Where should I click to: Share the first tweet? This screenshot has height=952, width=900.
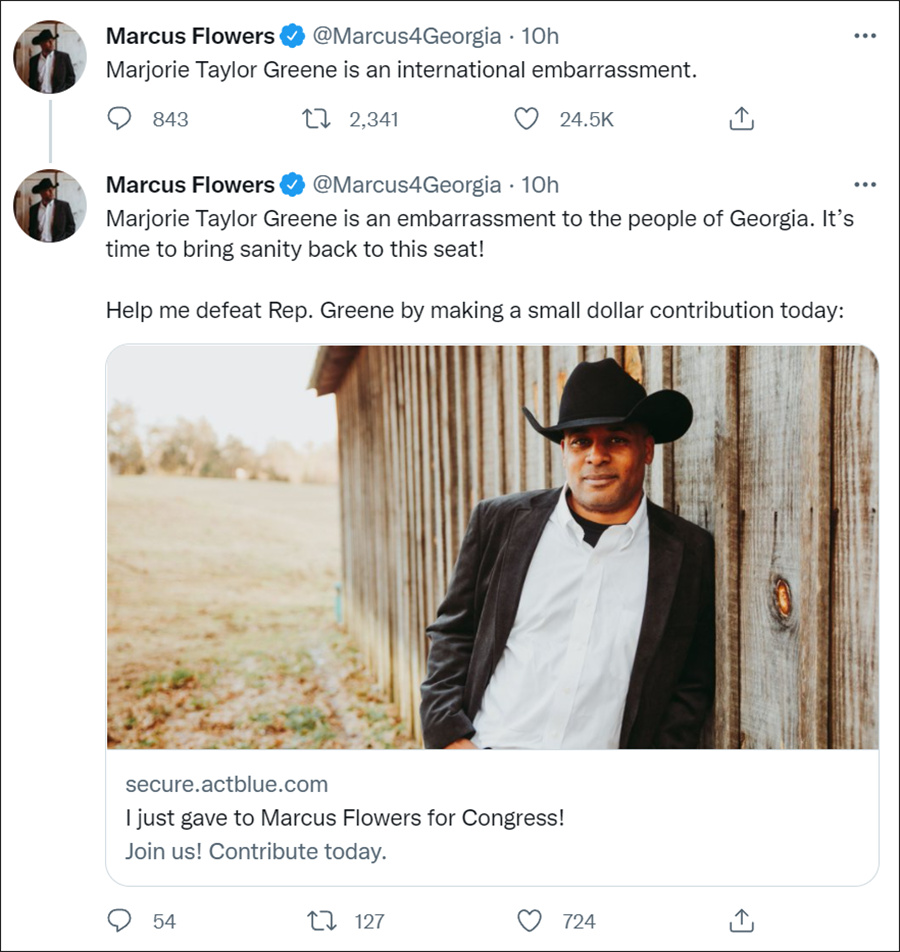[740, 119]
